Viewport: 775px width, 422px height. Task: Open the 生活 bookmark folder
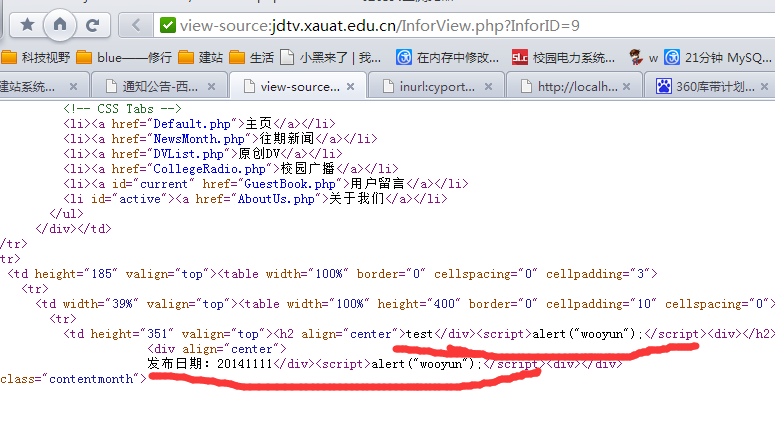pos(252,58)
